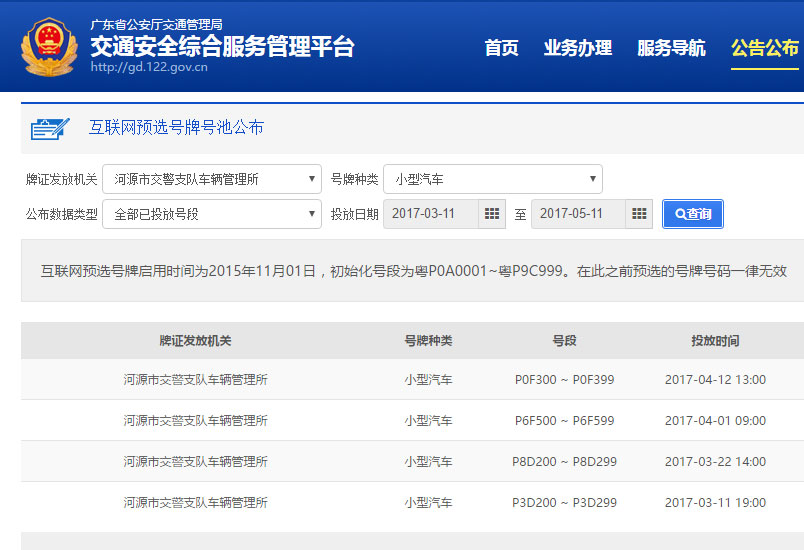Select the 公告公布 tab
Screen dimensions: 804x550
[x=765, y=48]
